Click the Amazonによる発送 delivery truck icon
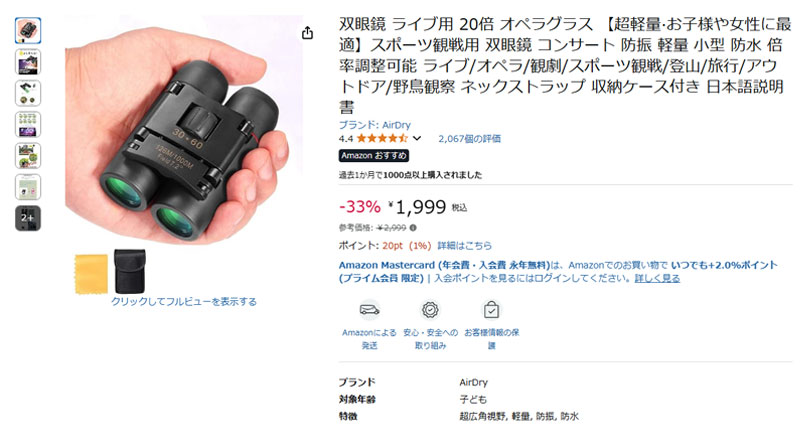The image size is (800, 438). coord(369,310)
